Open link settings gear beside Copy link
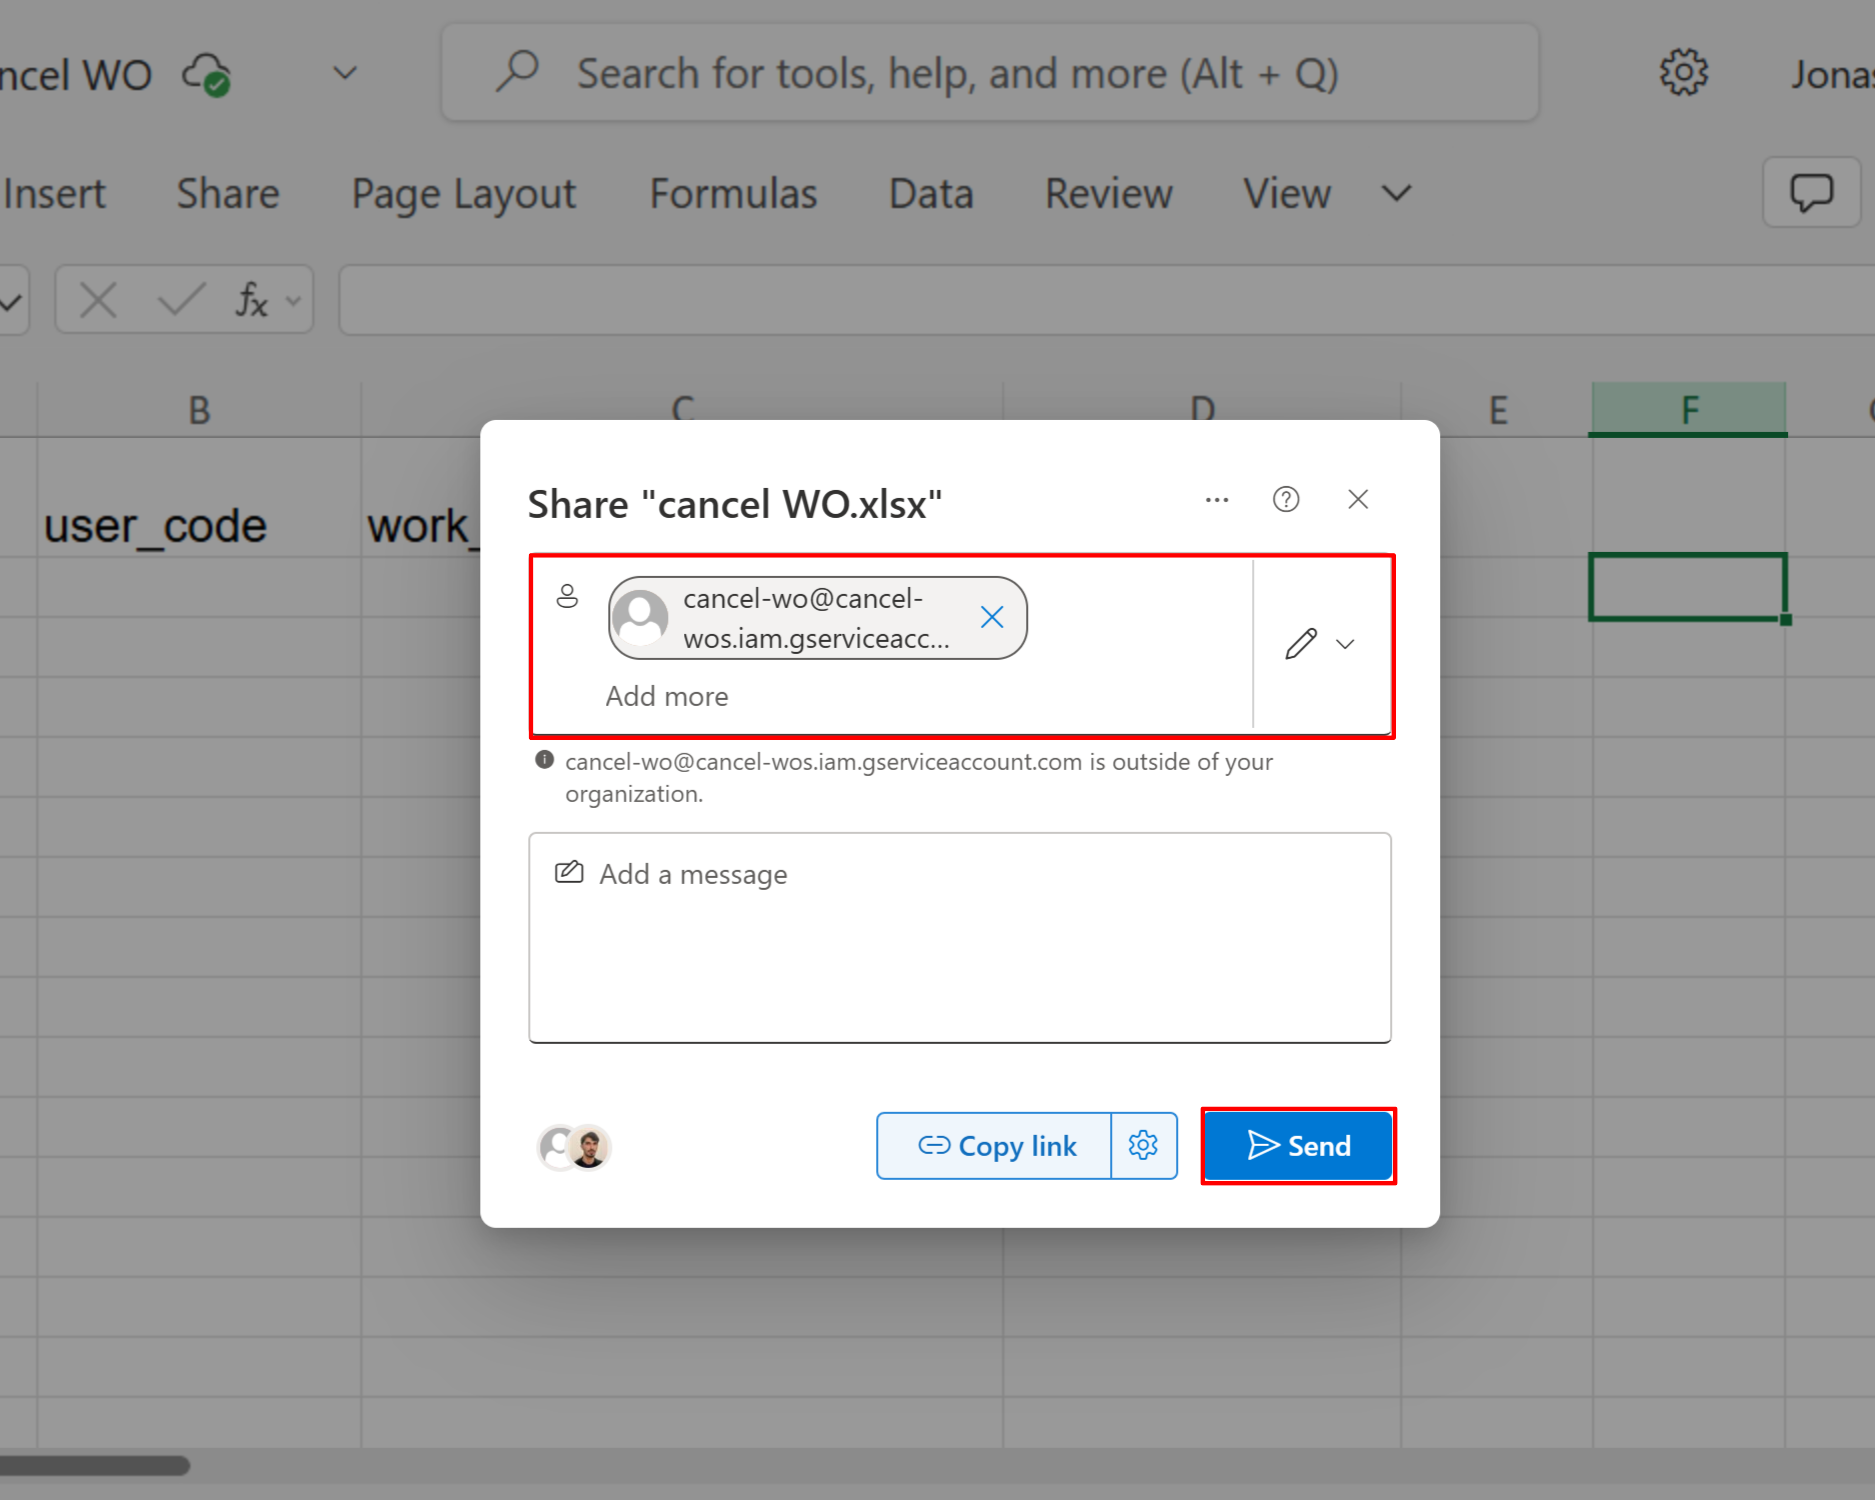Screen dimensions: 1875x1500 click(1143, 1146)
